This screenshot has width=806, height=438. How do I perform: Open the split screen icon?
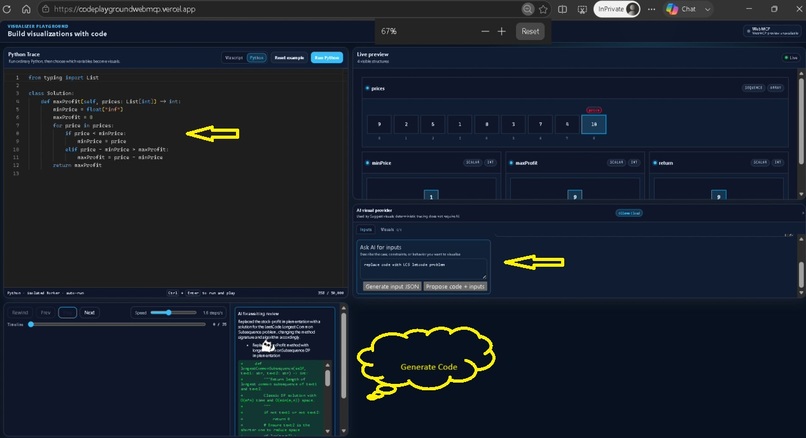(563, 9)
